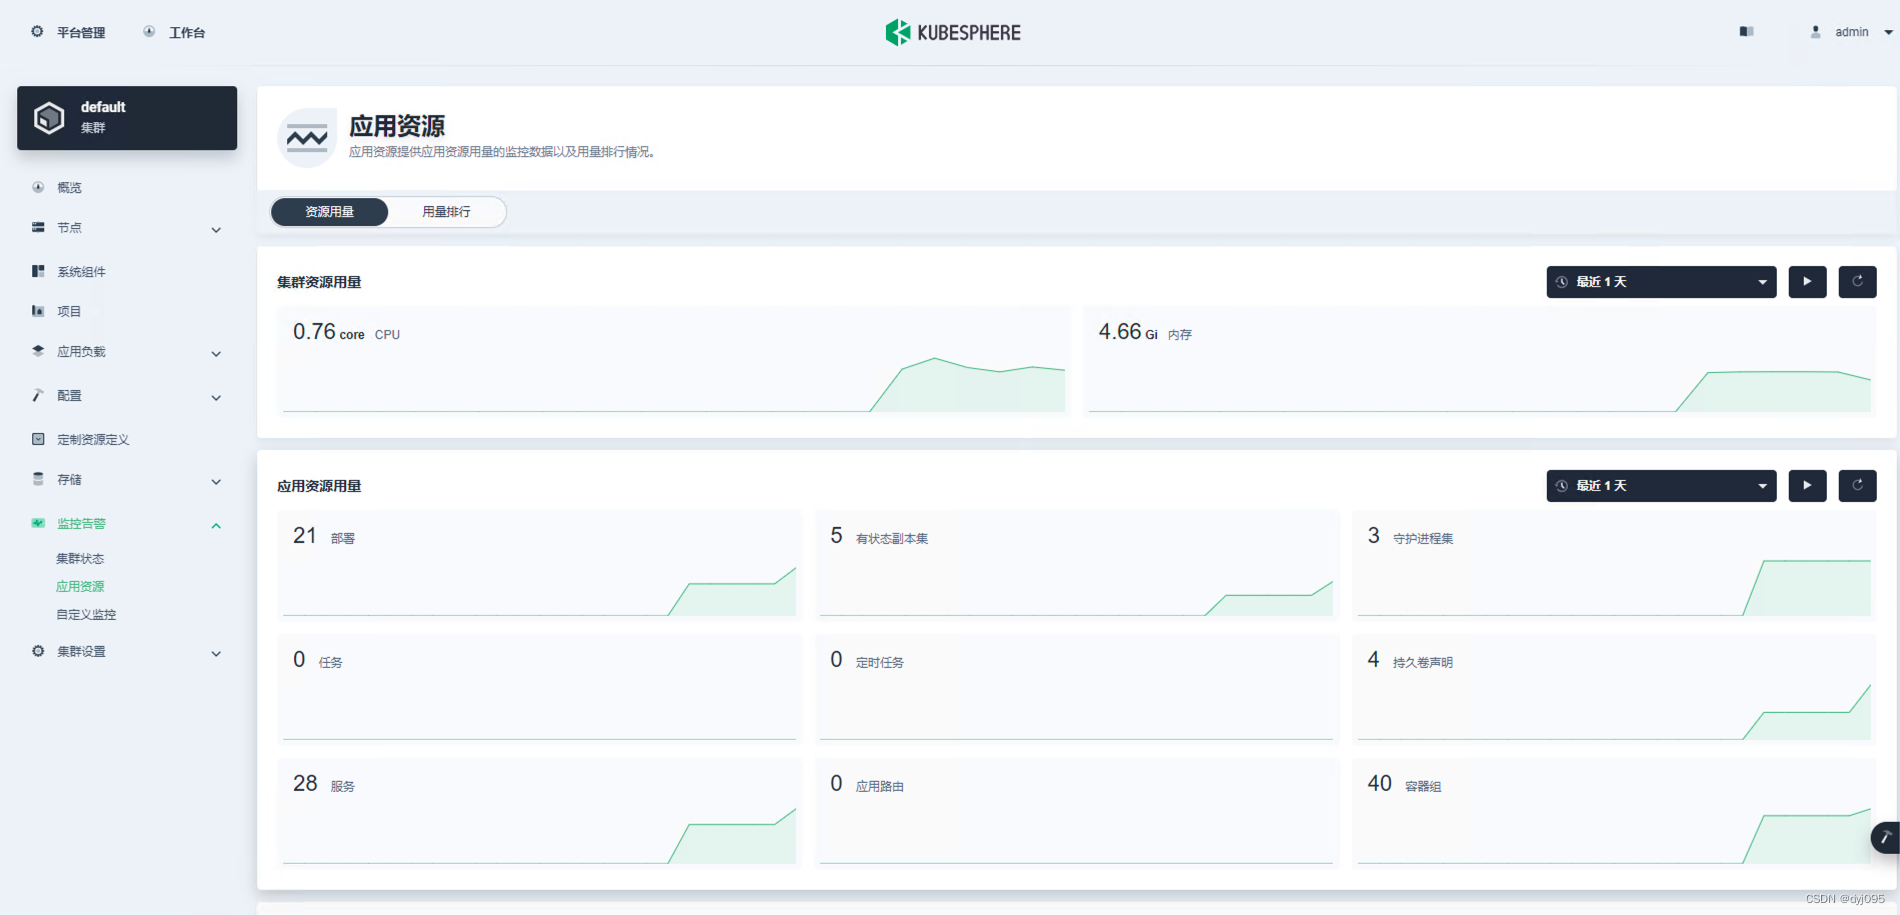This screenshot has width=1900, height=915.
Task: Open cluster usage 最近1天 time dropdown
Action: 1661,282
